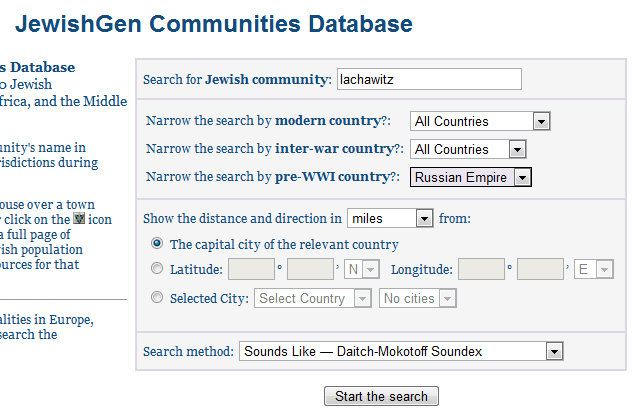Select the capital city of relevant country radio
This screenshot has width=639, height=419.
point(157,243)
